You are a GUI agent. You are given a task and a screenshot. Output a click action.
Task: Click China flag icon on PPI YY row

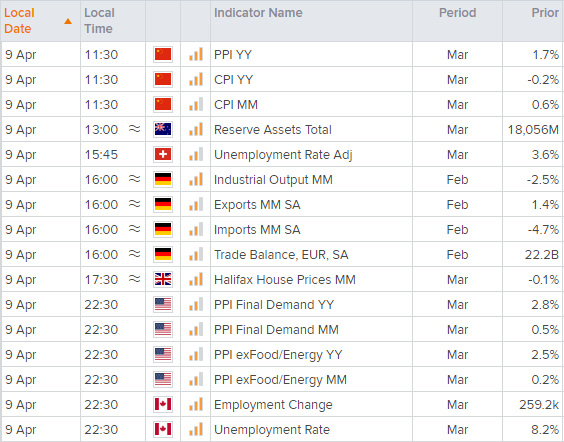pyautogui.click(x=163, y=54)
